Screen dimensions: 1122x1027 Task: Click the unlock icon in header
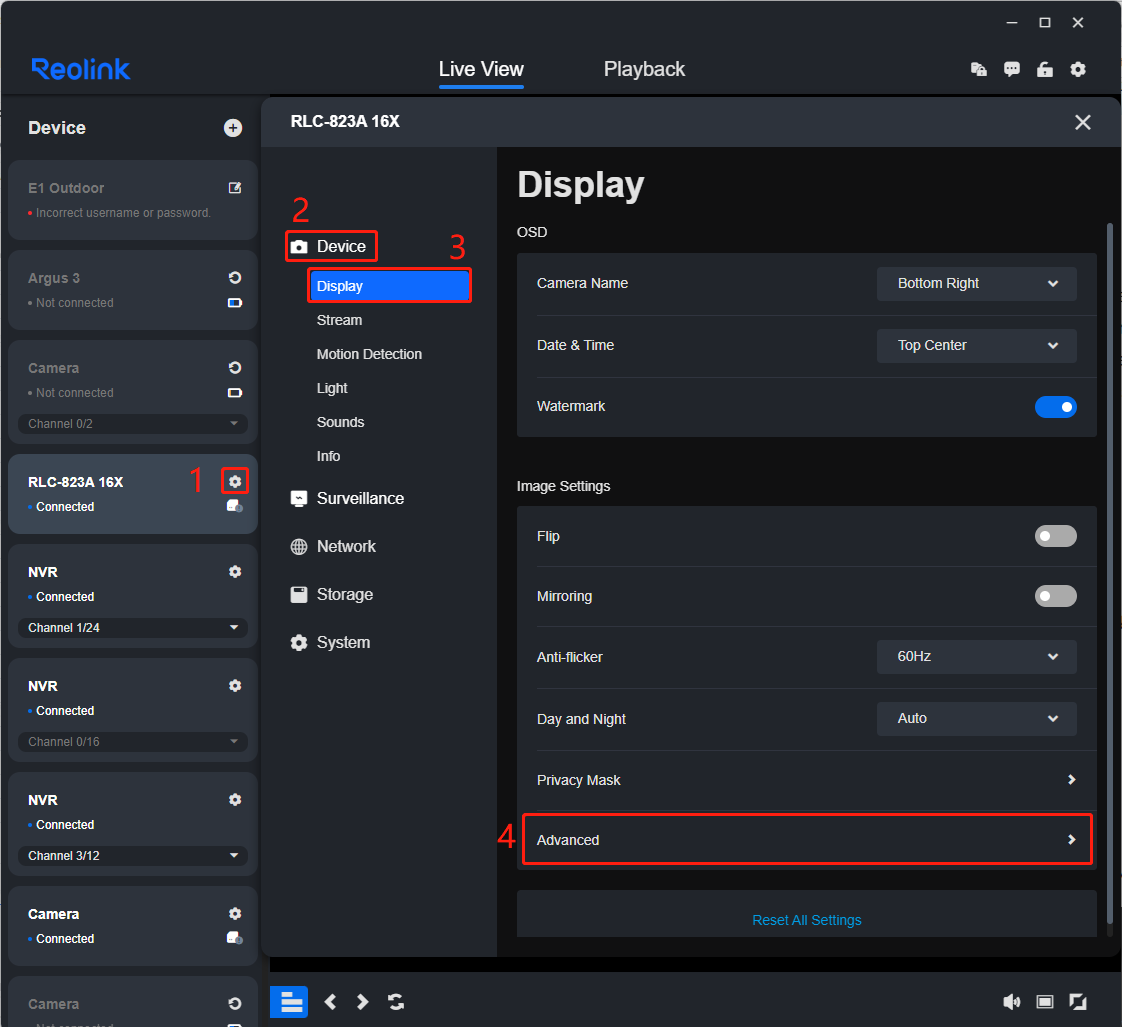coord(1045,69)
